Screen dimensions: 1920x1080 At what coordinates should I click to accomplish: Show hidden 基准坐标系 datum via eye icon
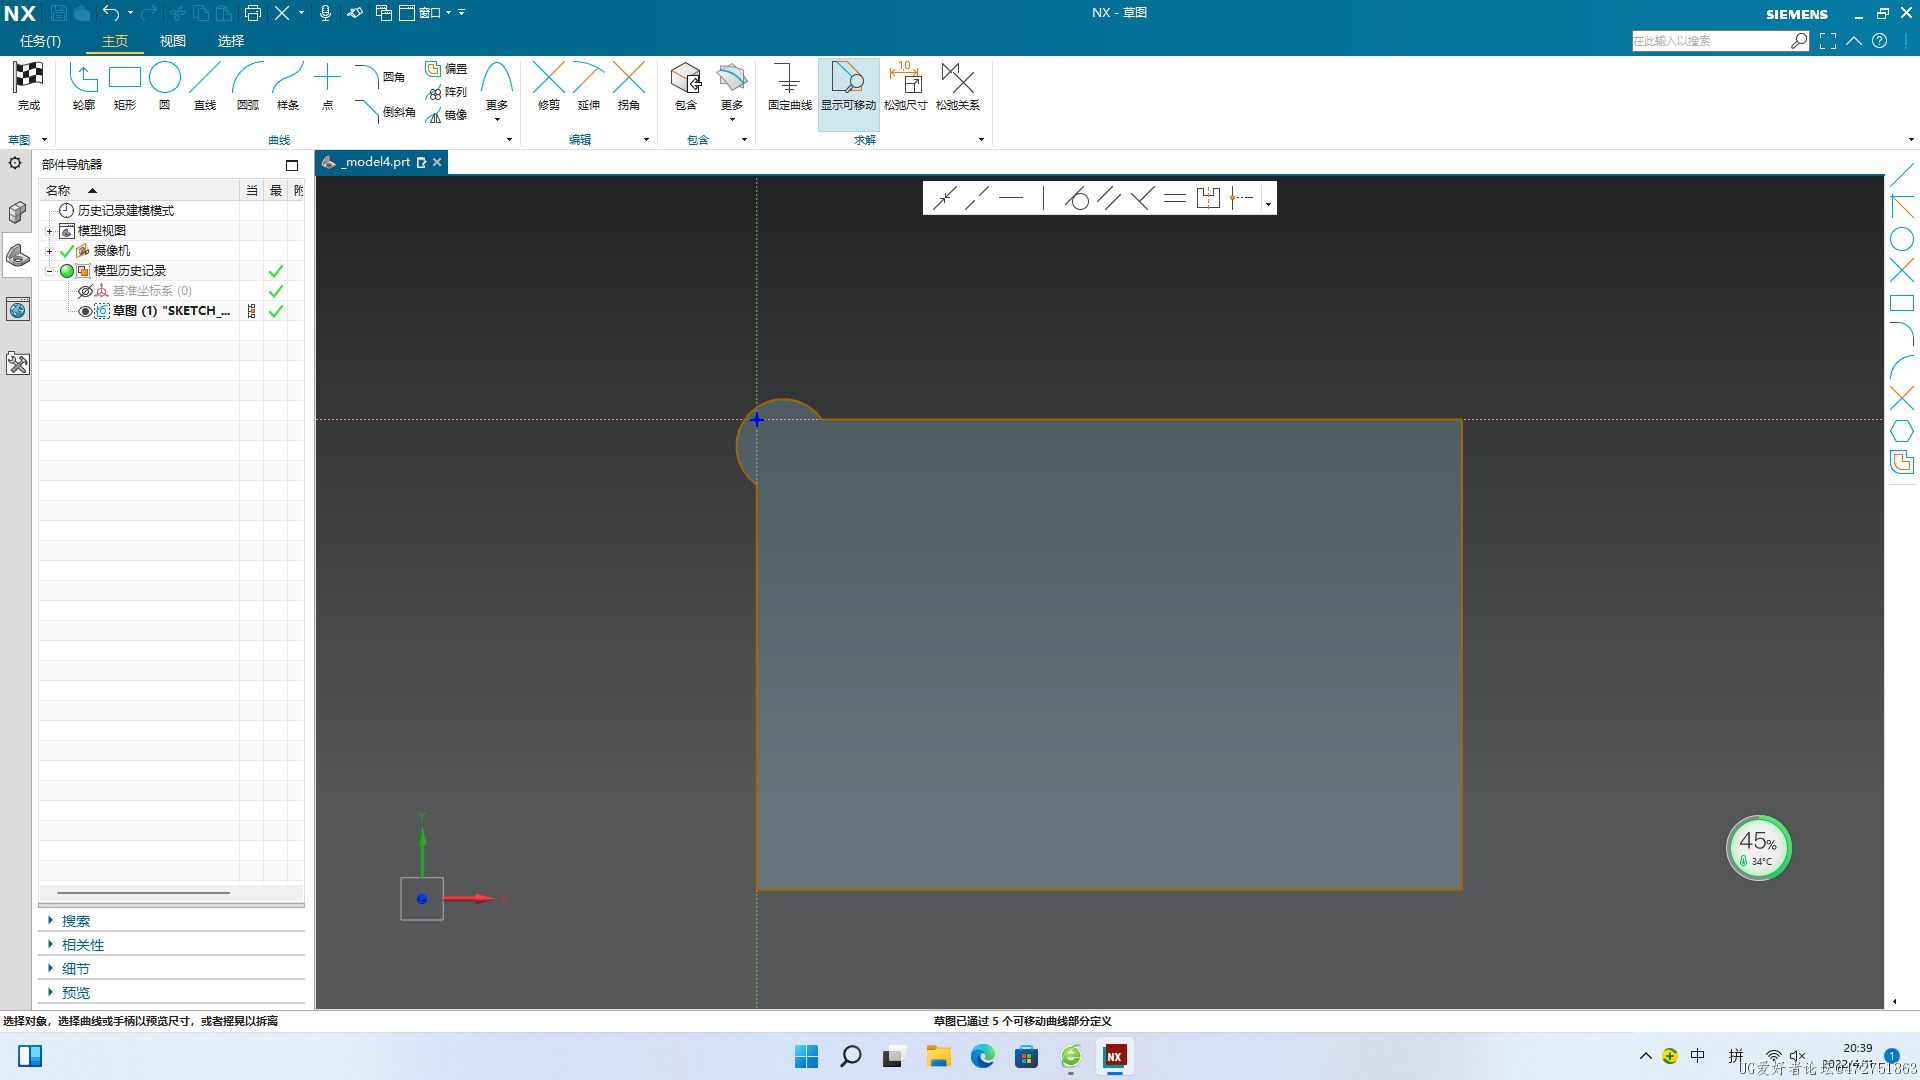tap(85, 291)
